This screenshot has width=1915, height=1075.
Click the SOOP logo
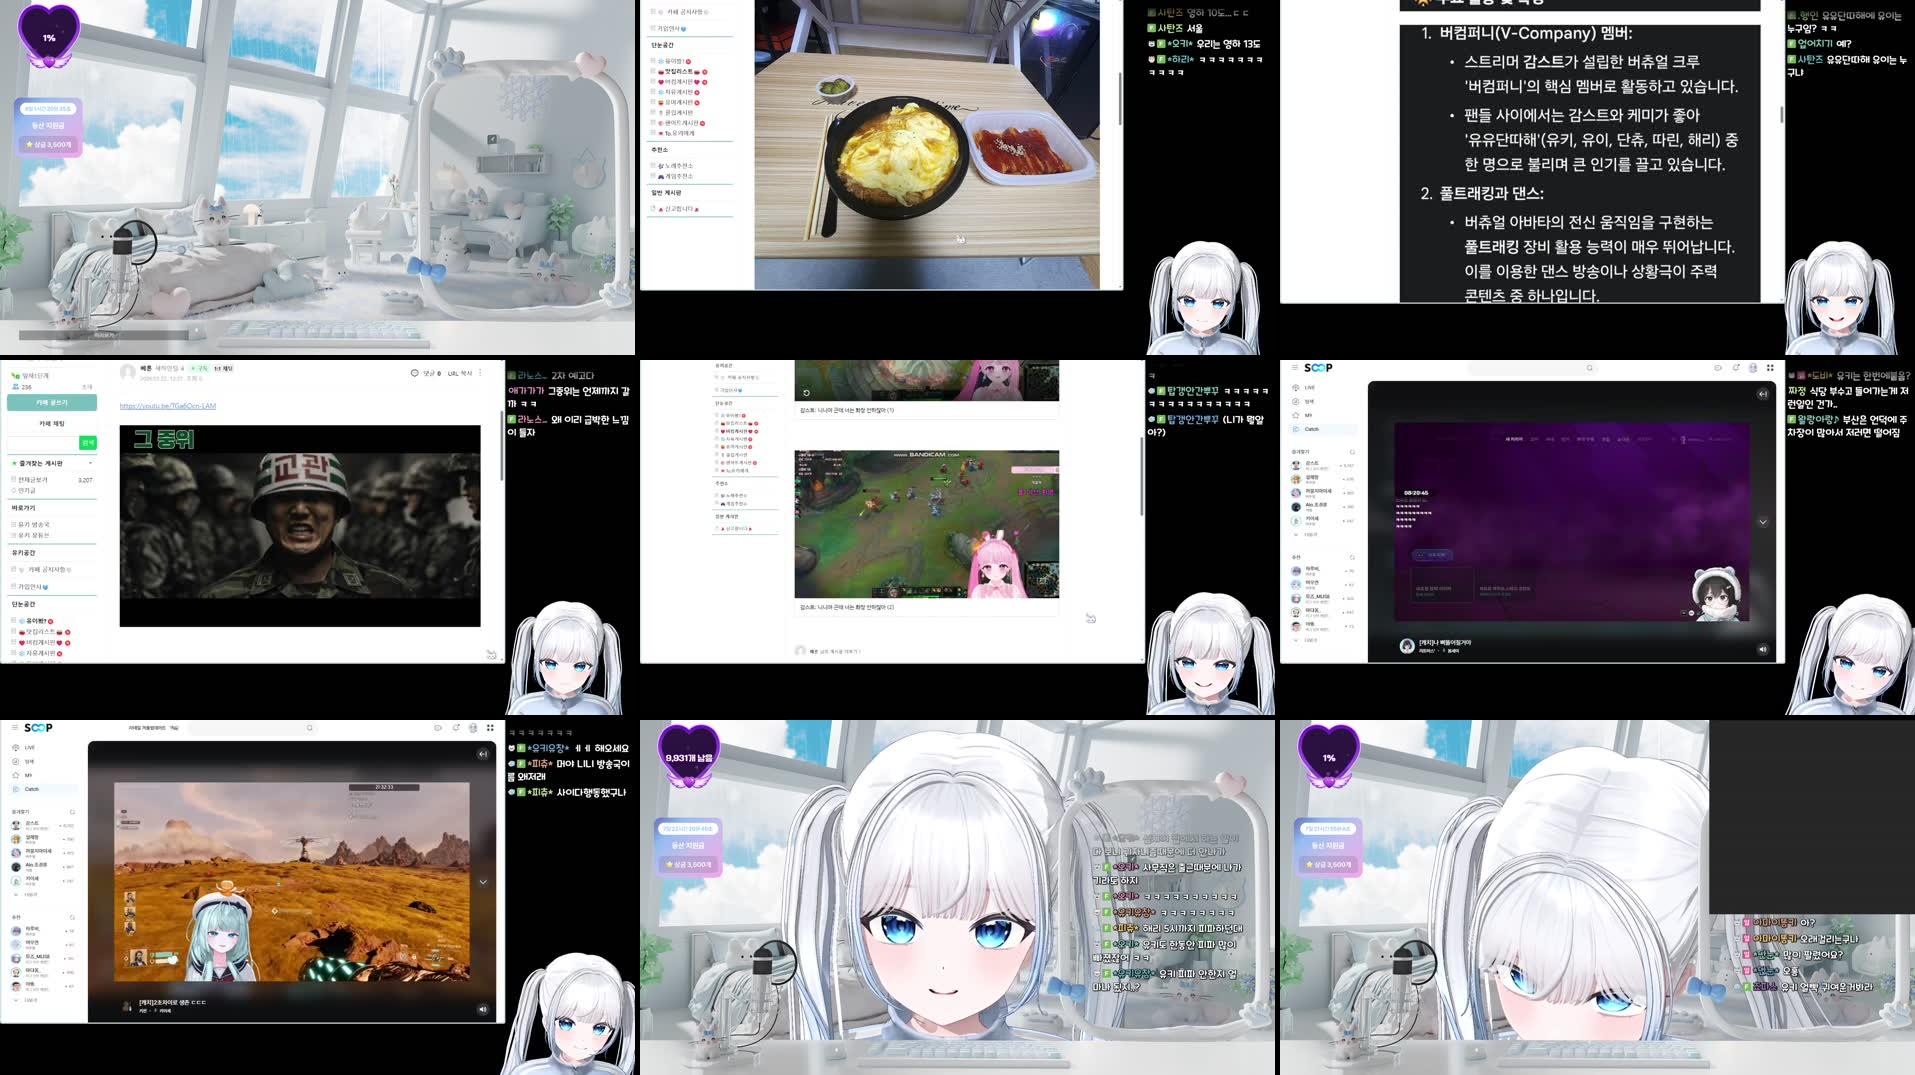click(x=1318, y=367)
